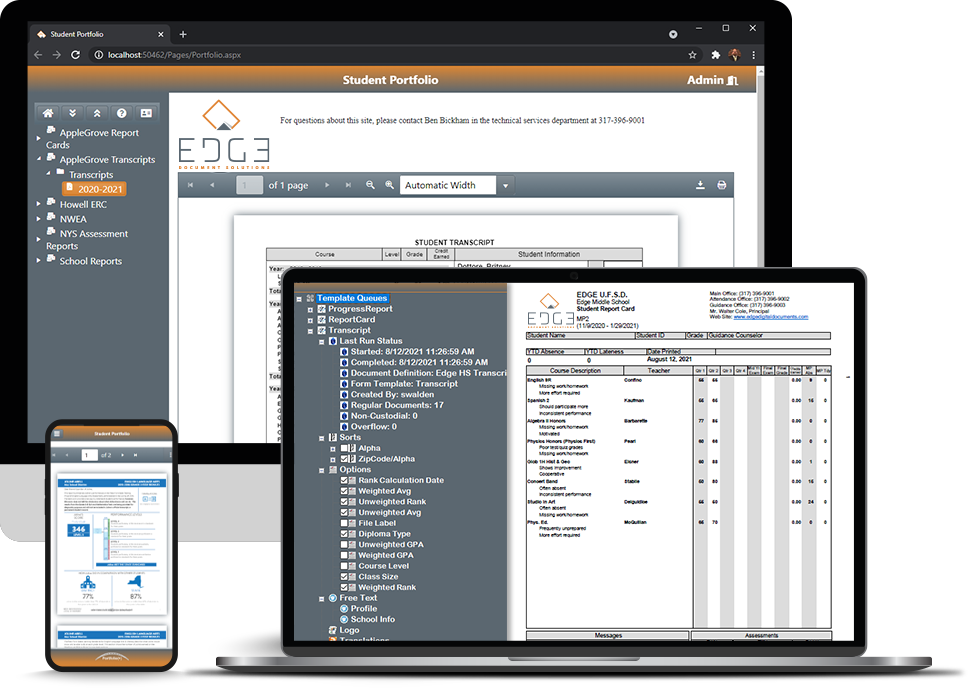Open a new browser tab with plus icon
The width and height of the screenshot is (968, 688).
183,35
